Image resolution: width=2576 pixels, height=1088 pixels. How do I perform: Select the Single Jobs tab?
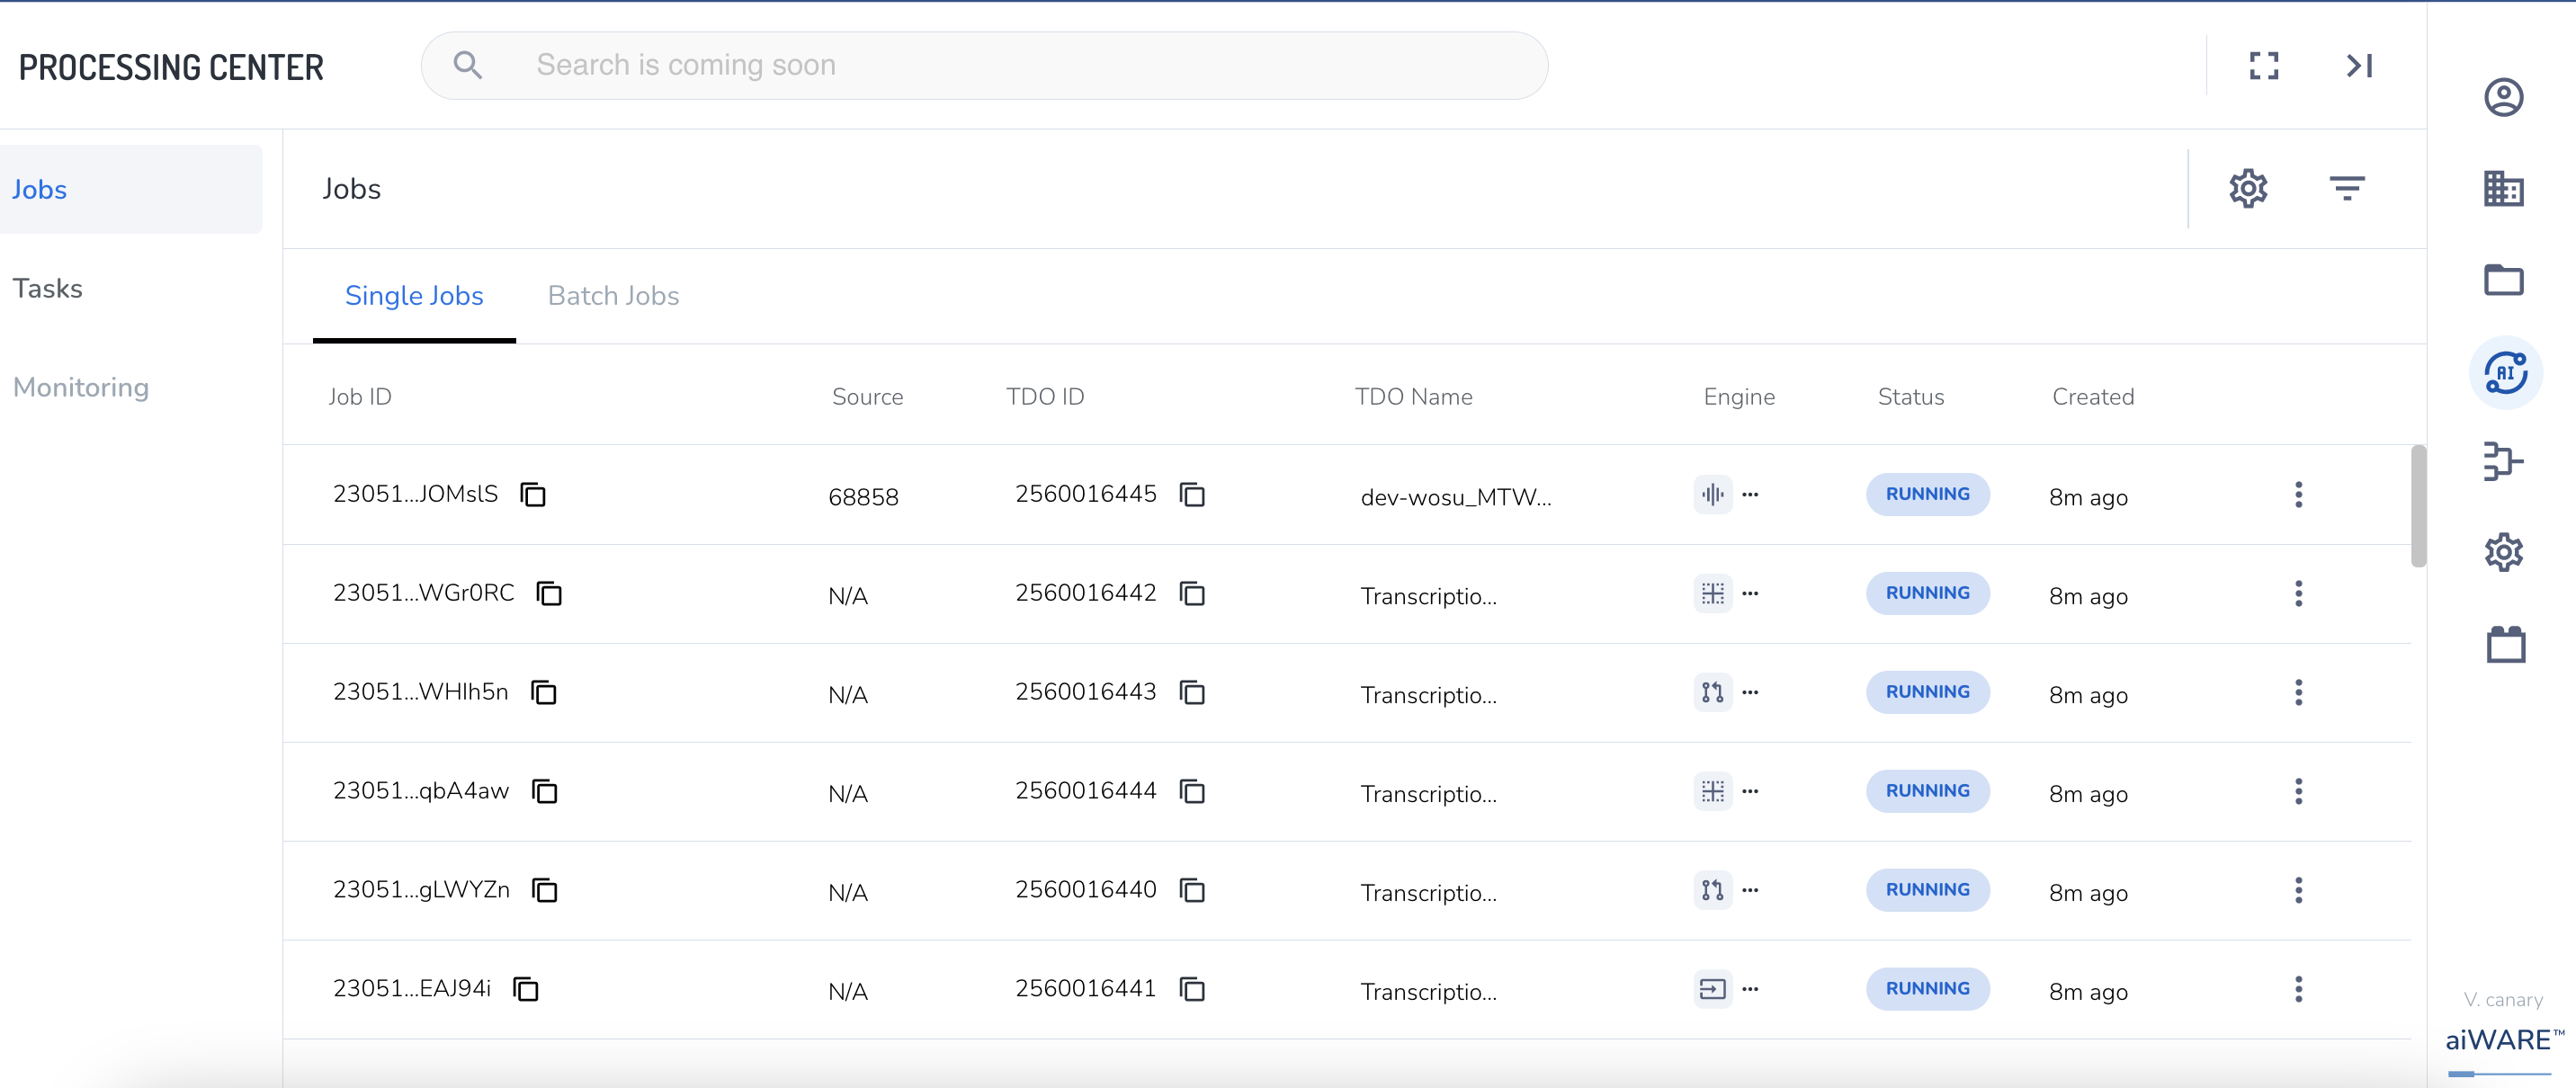(414, 296)
